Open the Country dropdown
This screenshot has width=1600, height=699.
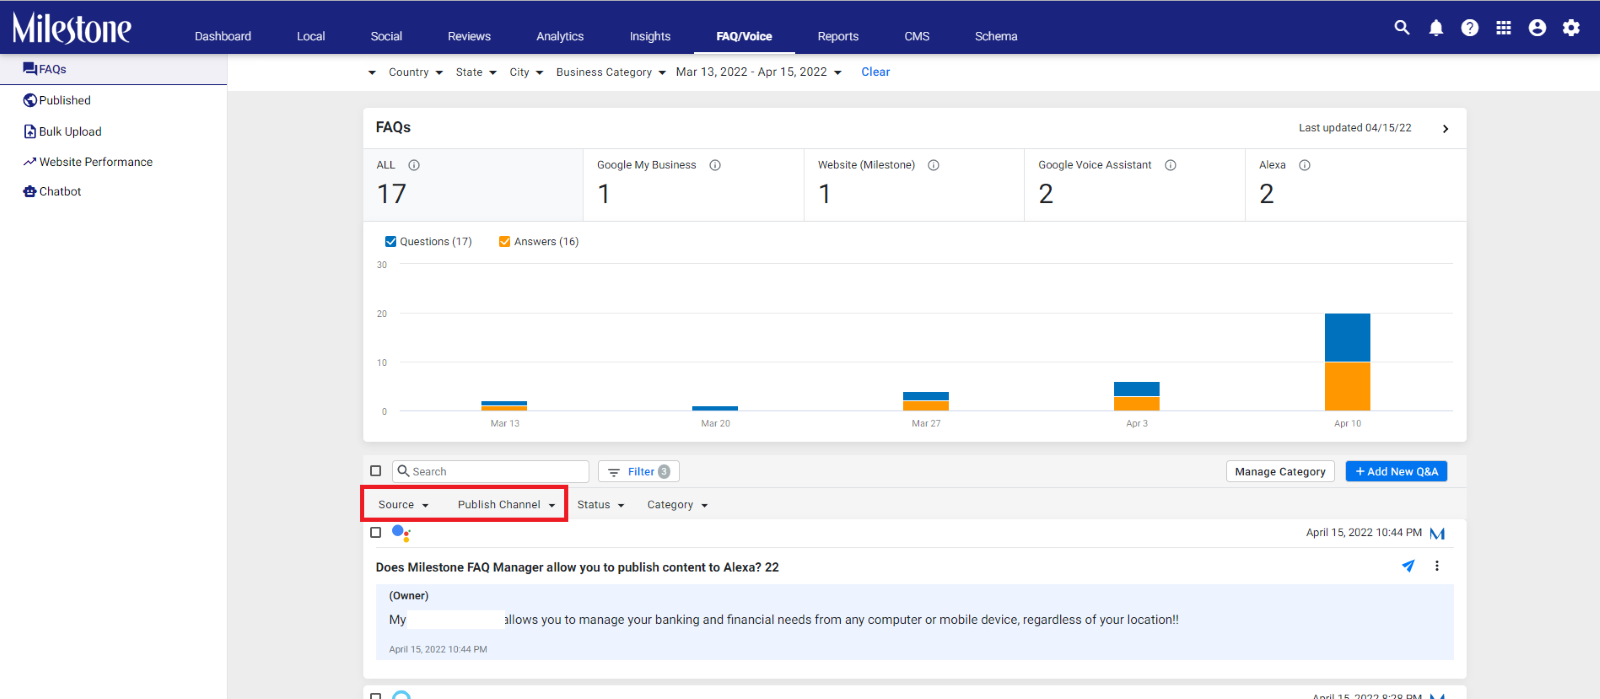415,72
